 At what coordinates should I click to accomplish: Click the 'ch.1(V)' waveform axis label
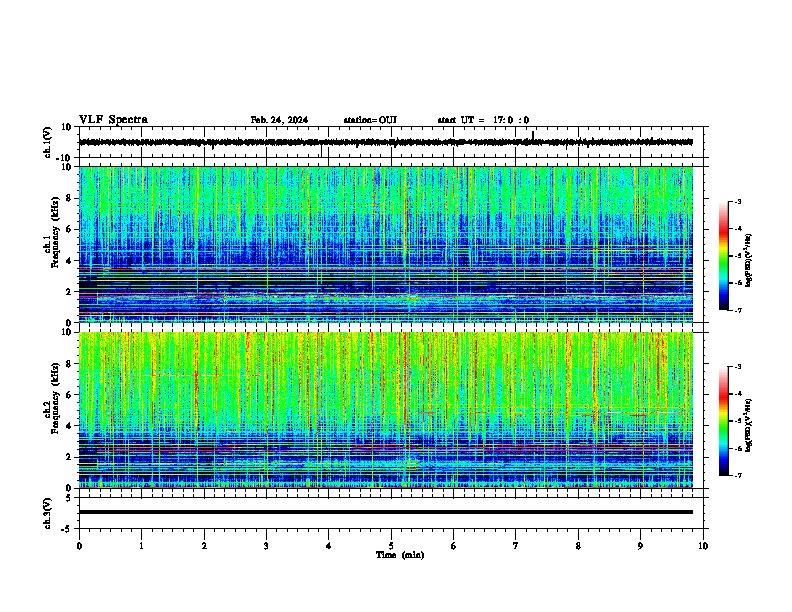[48, 142]
